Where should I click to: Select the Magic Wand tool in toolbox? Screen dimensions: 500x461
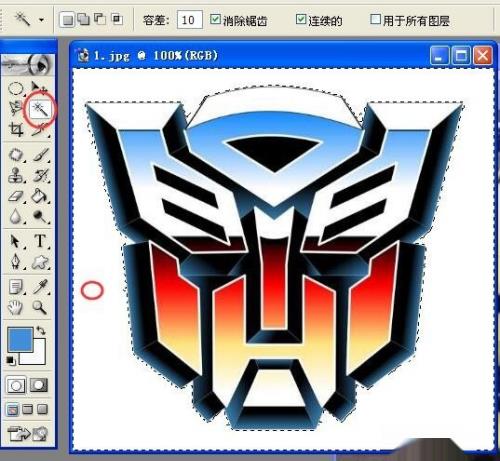40,110
